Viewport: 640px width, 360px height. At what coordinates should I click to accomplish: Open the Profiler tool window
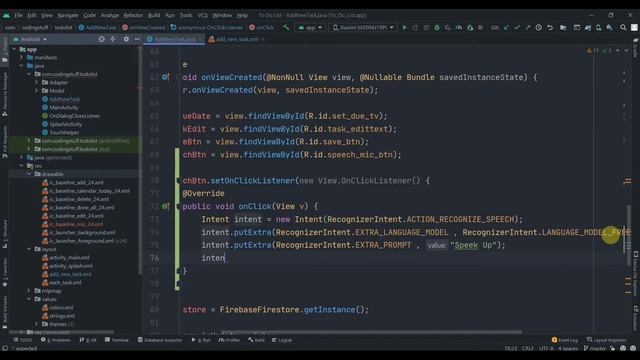[x=229, y=340]
